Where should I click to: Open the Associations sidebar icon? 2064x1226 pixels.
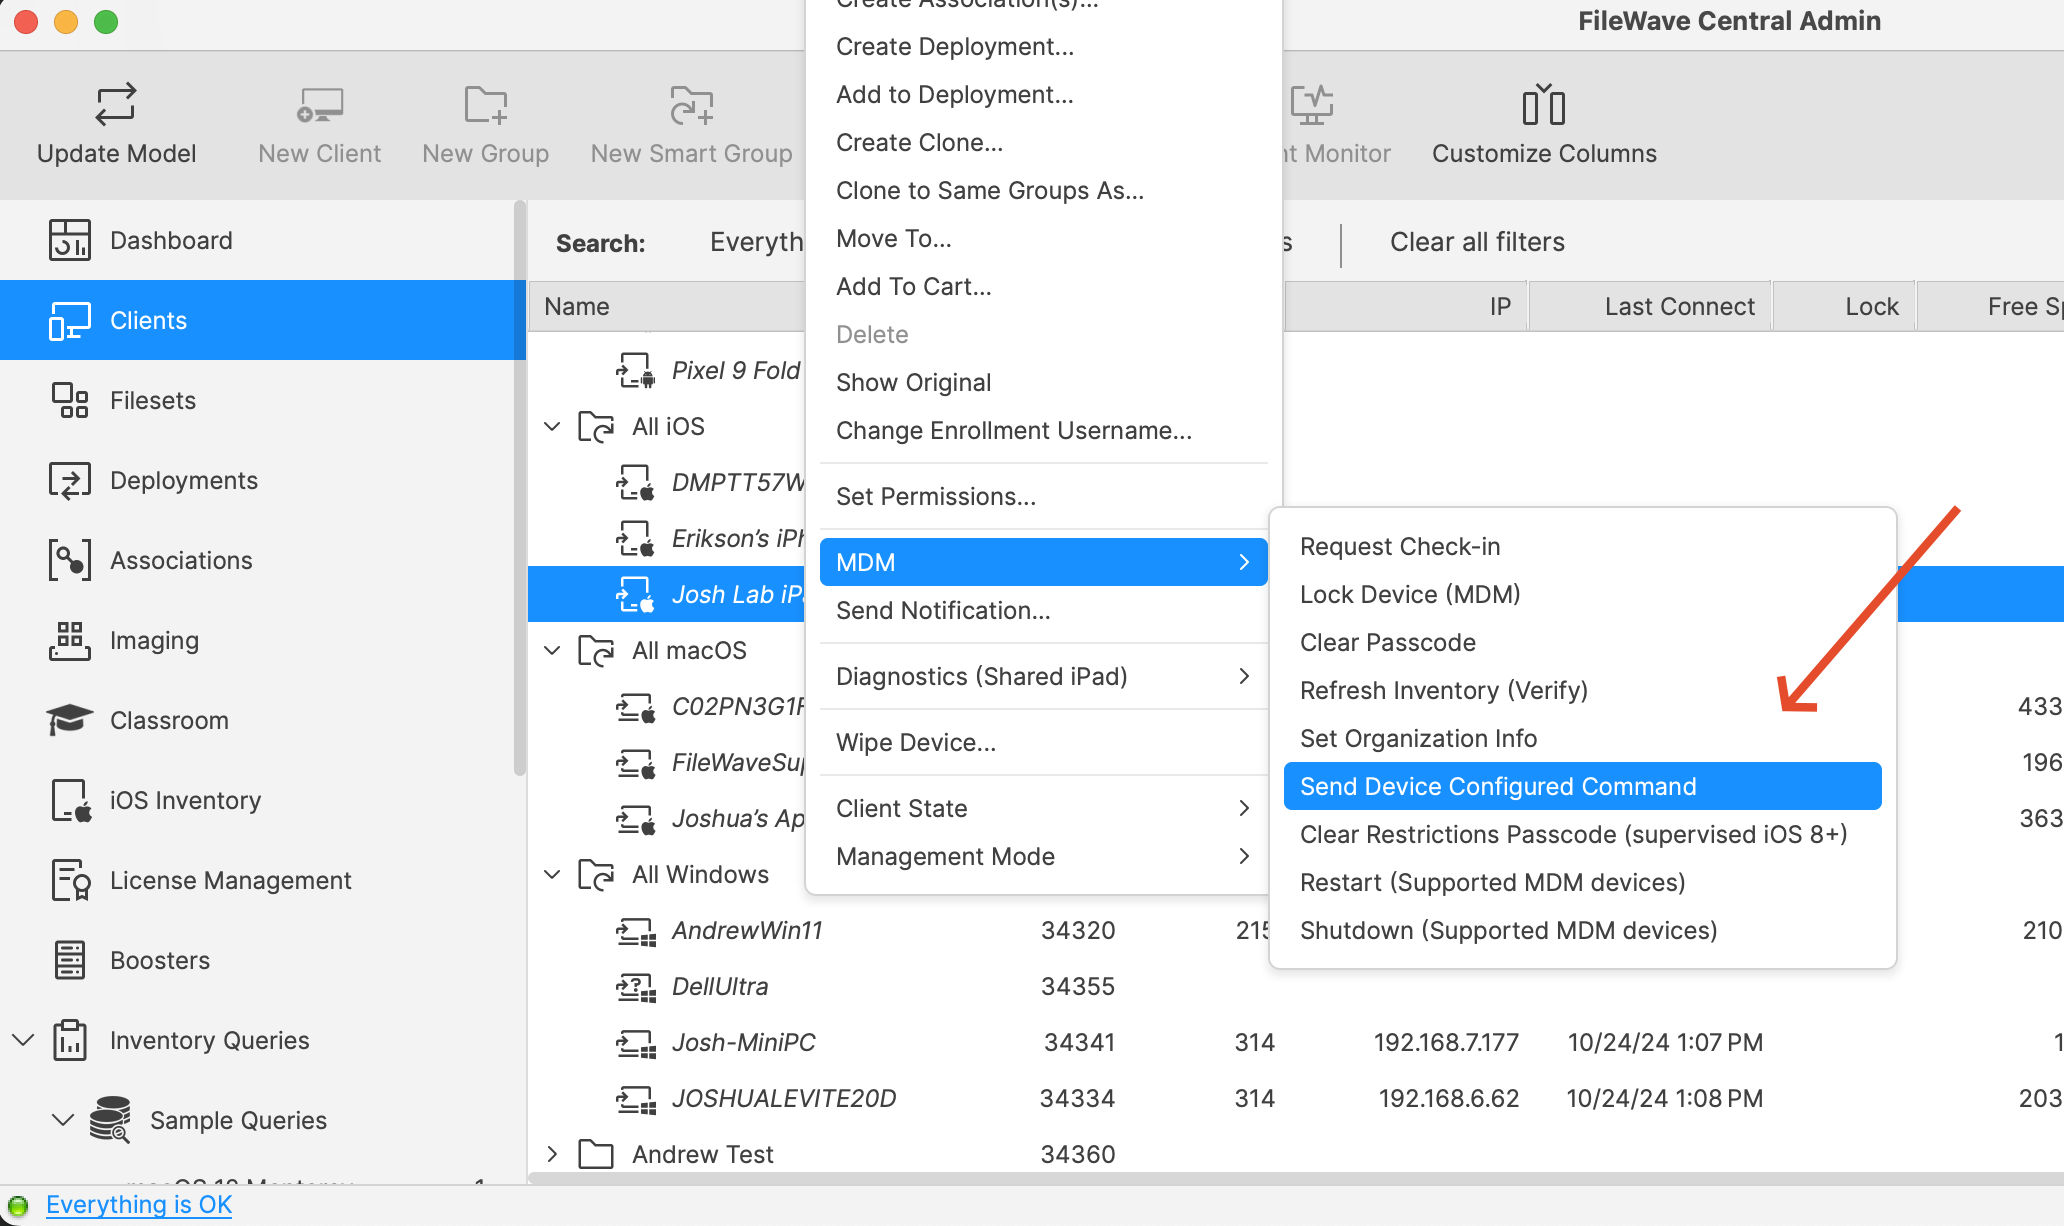69,560
